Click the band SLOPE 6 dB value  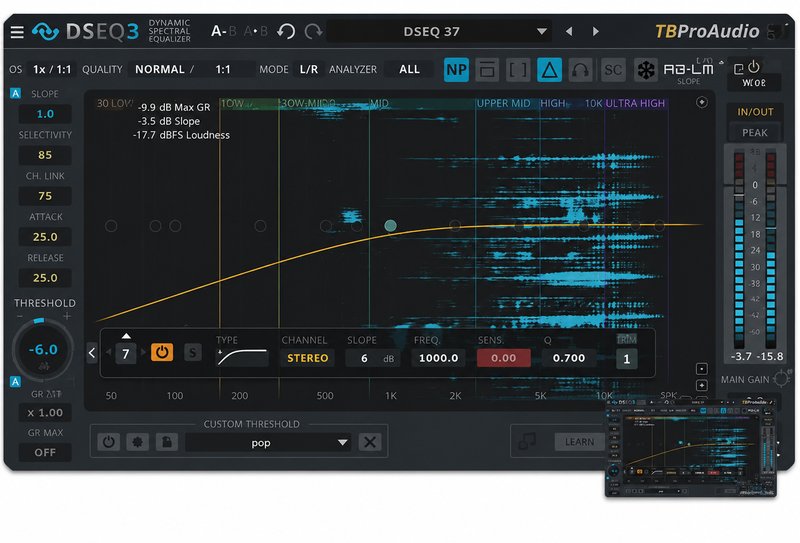(372, 358)
